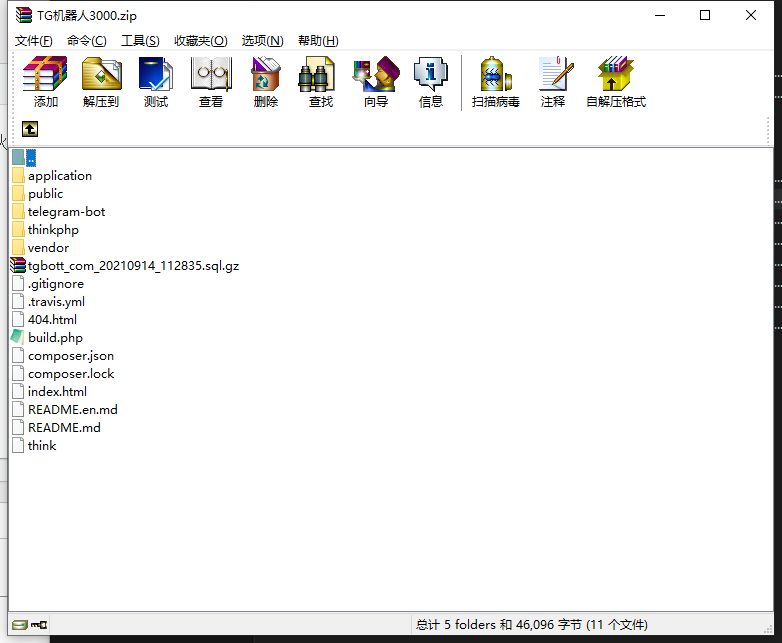782x643 pixels.
Task: Open the File (文件) menu
Action: tap(33, 41)
